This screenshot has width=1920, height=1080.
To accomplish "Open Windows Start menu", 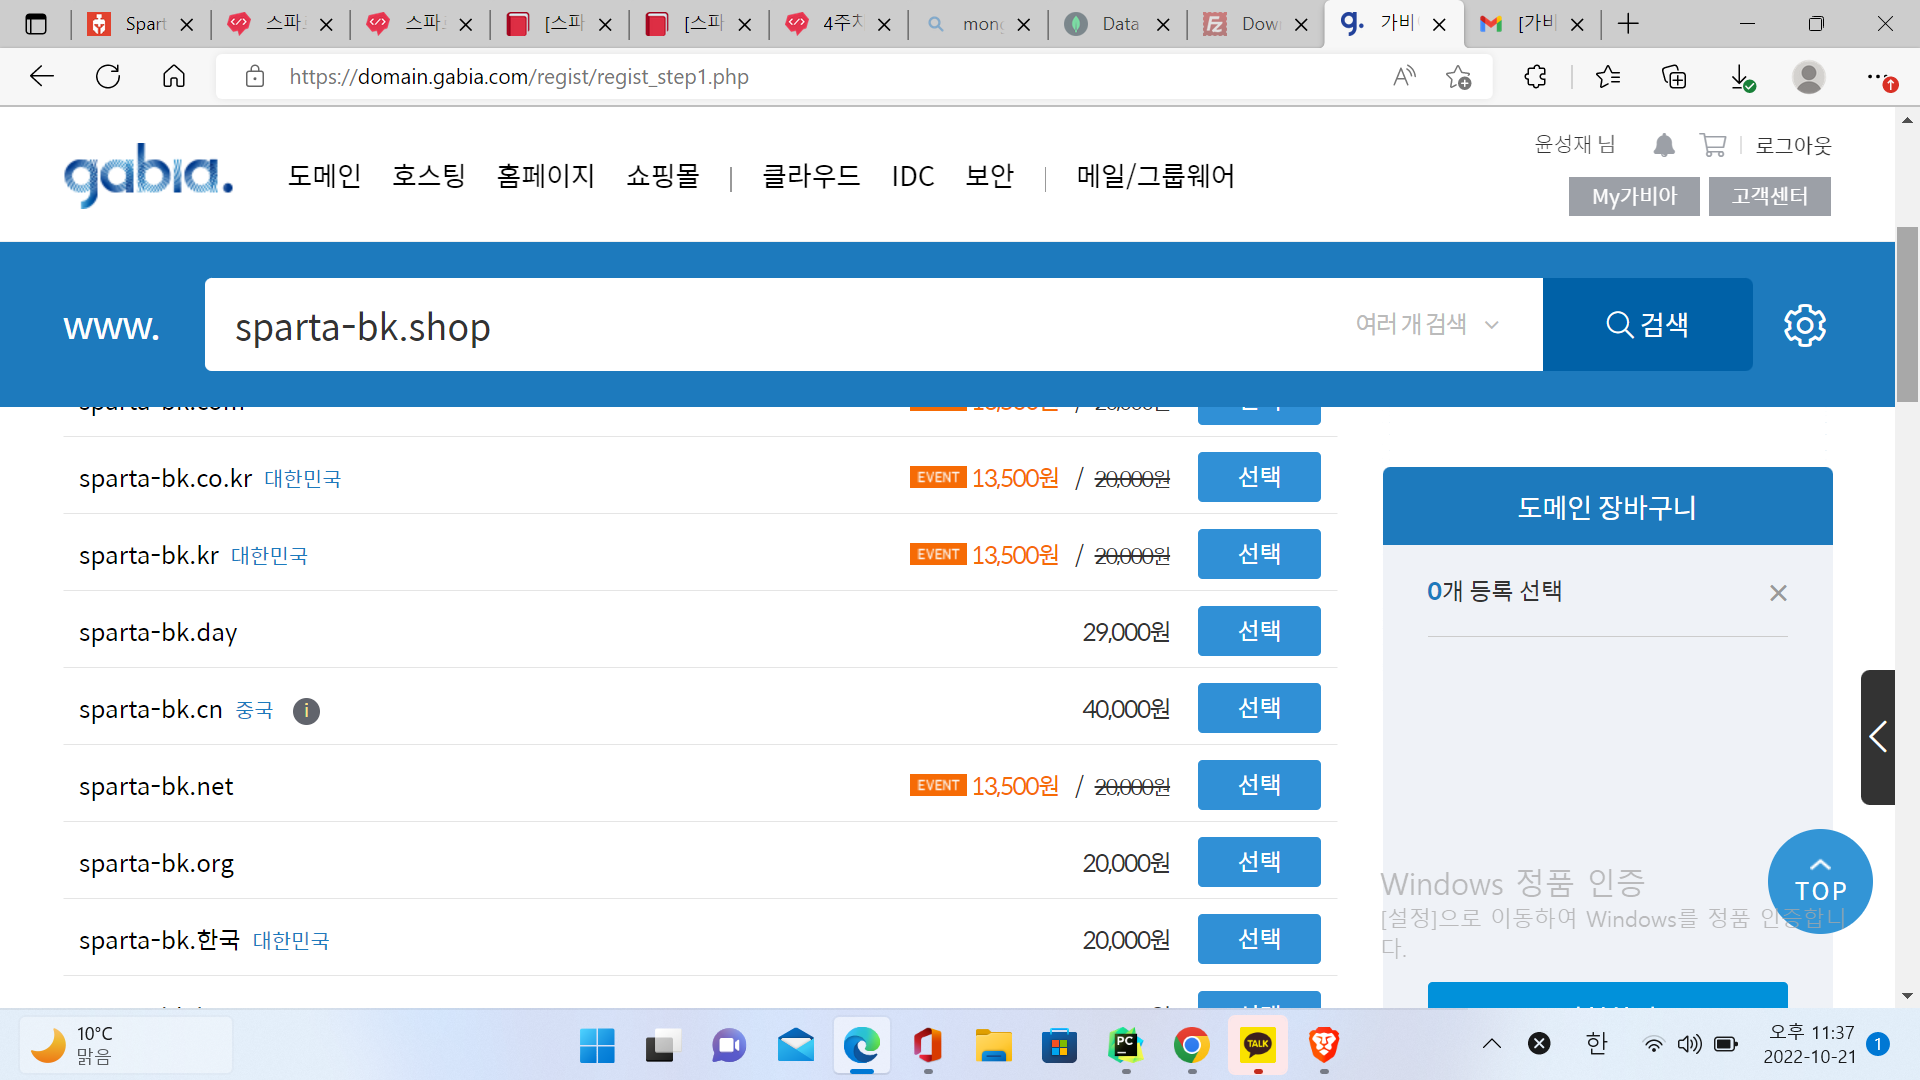I will pyautogui.click(x=597, y=1046).
